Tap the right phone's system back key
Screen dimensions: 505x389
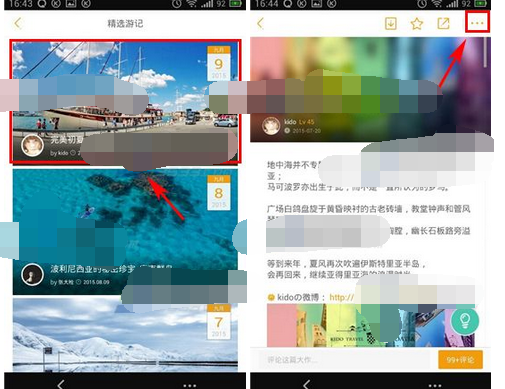(307, 384)
